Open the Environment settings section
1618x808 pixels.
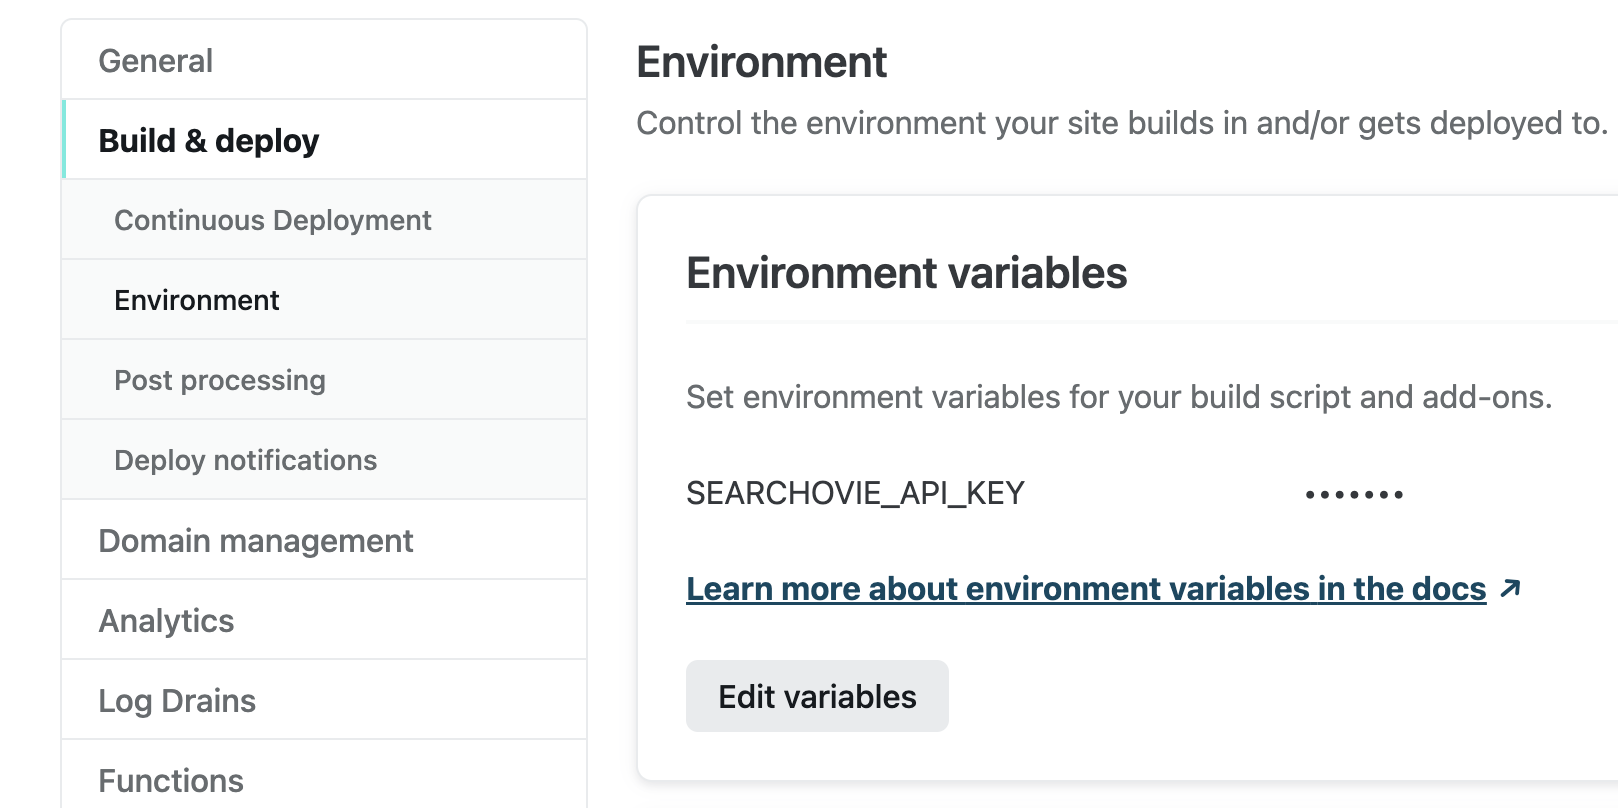[x=197, y=300]
